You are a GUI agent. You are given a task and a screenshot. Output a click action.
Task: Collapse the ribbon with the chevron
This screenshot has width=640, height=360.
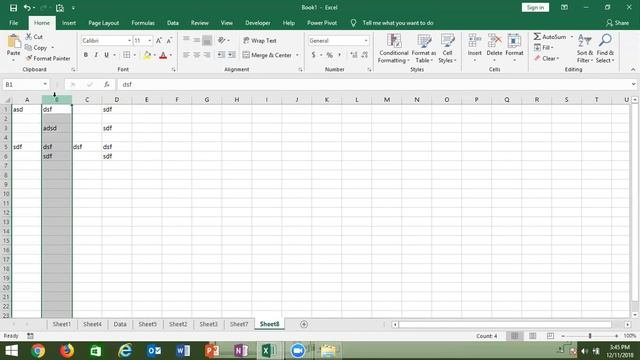click(633, 70)
